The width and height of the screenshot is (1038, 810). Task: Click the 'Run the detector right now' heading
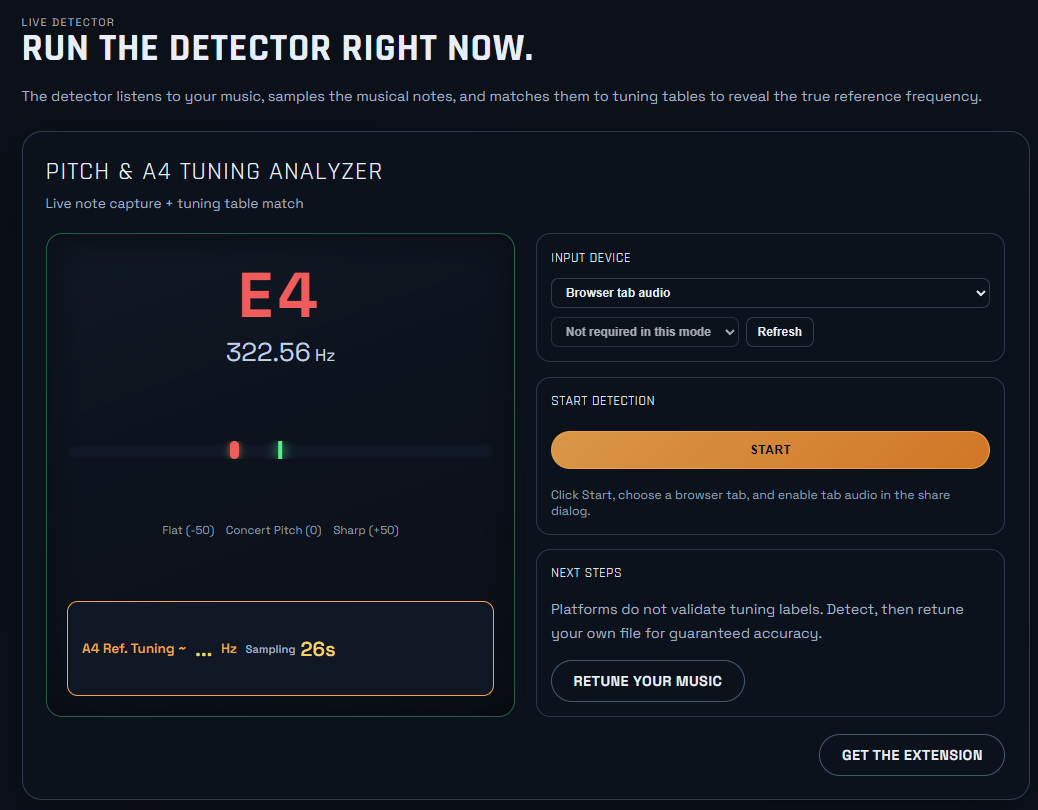277,48
